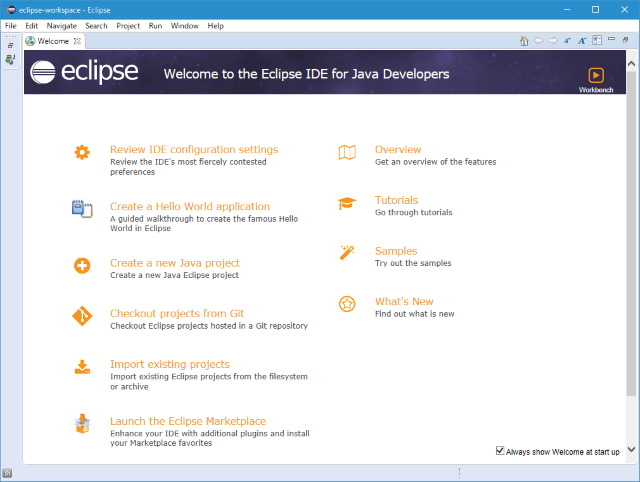Image resolution: width=640 pixels, height=482 pixels.
Task: Click the Workbench play icon
Action: coord(596,76)
